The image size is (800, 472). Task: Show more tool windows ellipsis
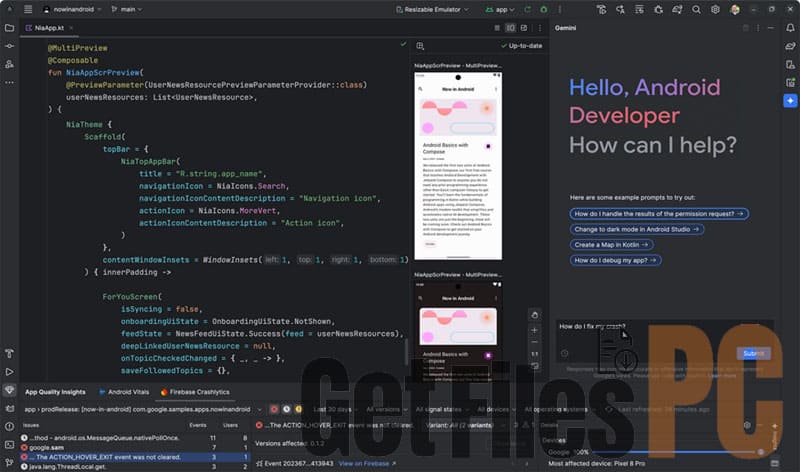(9, 82)
